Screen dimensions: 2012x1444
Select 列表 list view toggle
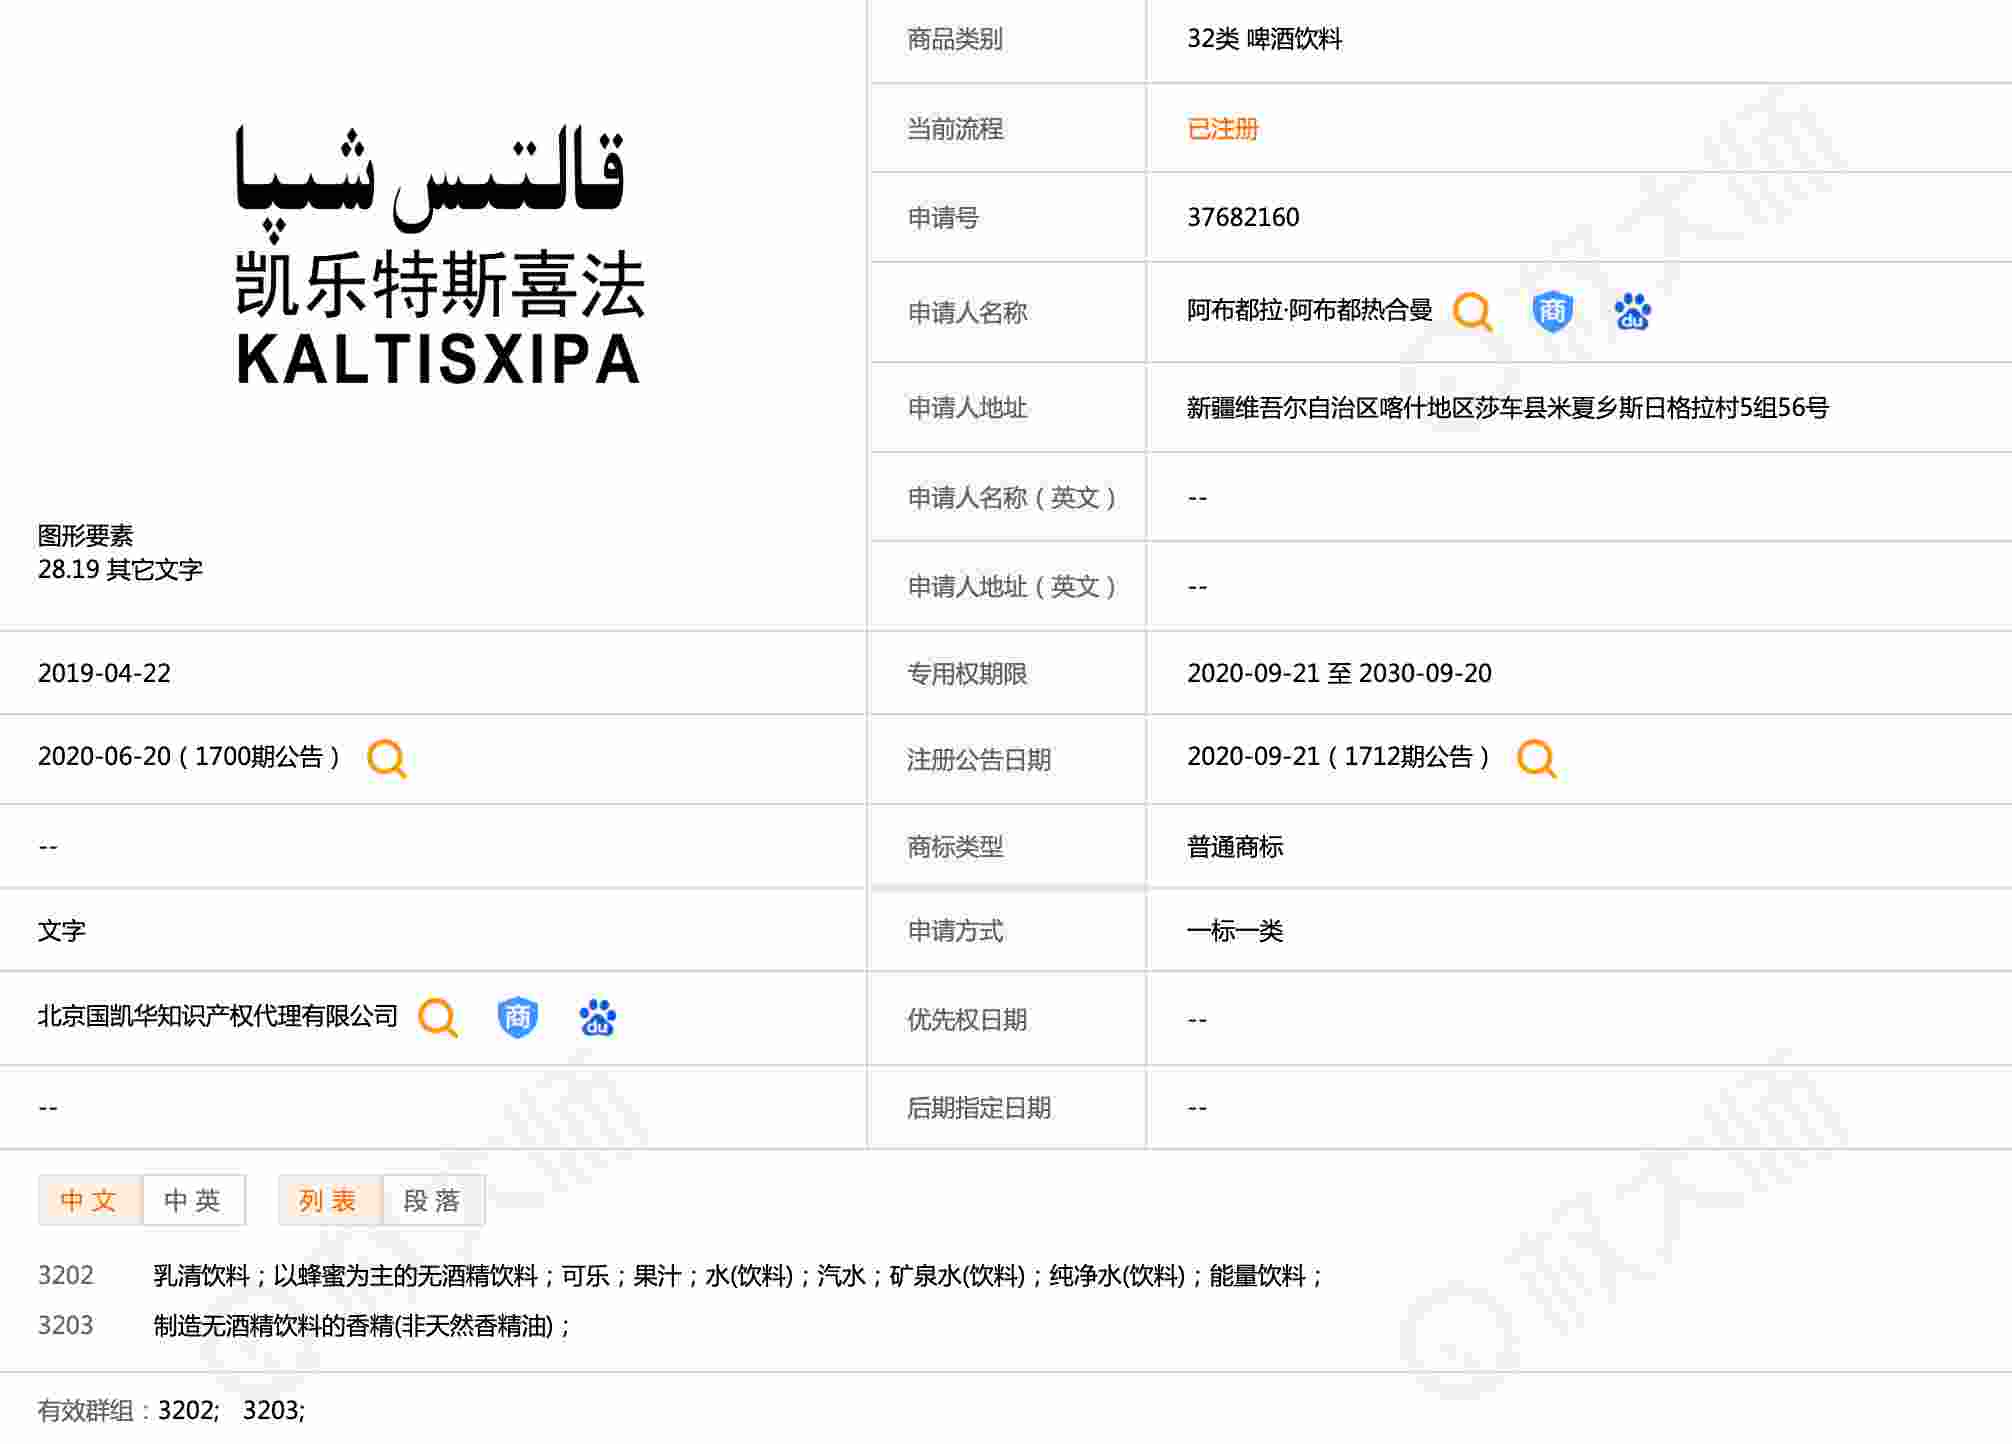click(329, 1200)
